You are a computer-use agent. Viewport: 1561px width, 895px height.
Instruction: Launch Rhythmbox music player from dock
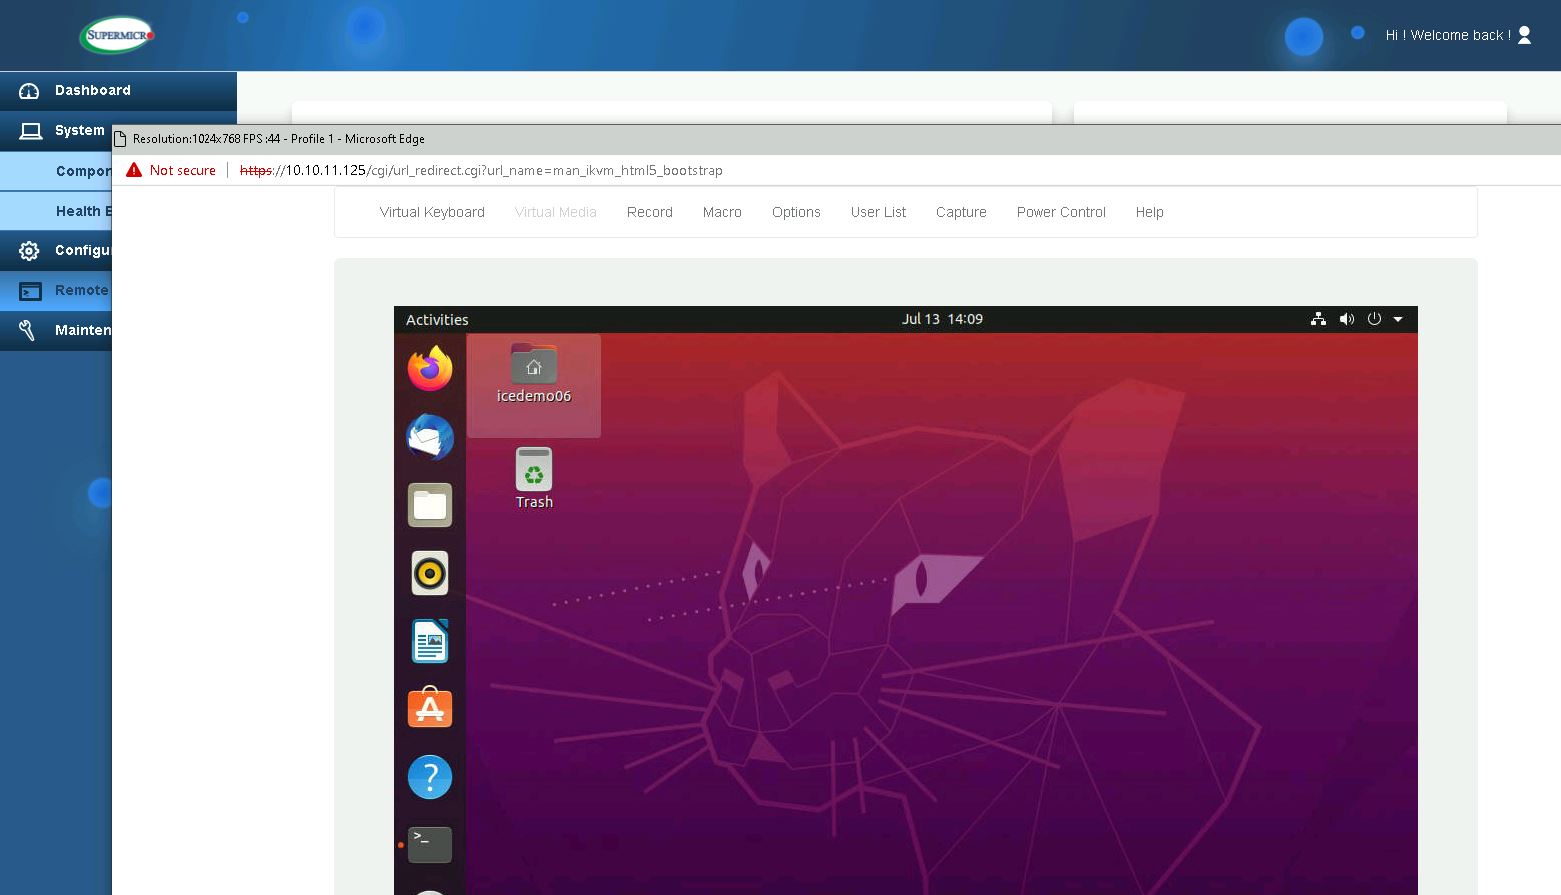(x=430, y=573)
